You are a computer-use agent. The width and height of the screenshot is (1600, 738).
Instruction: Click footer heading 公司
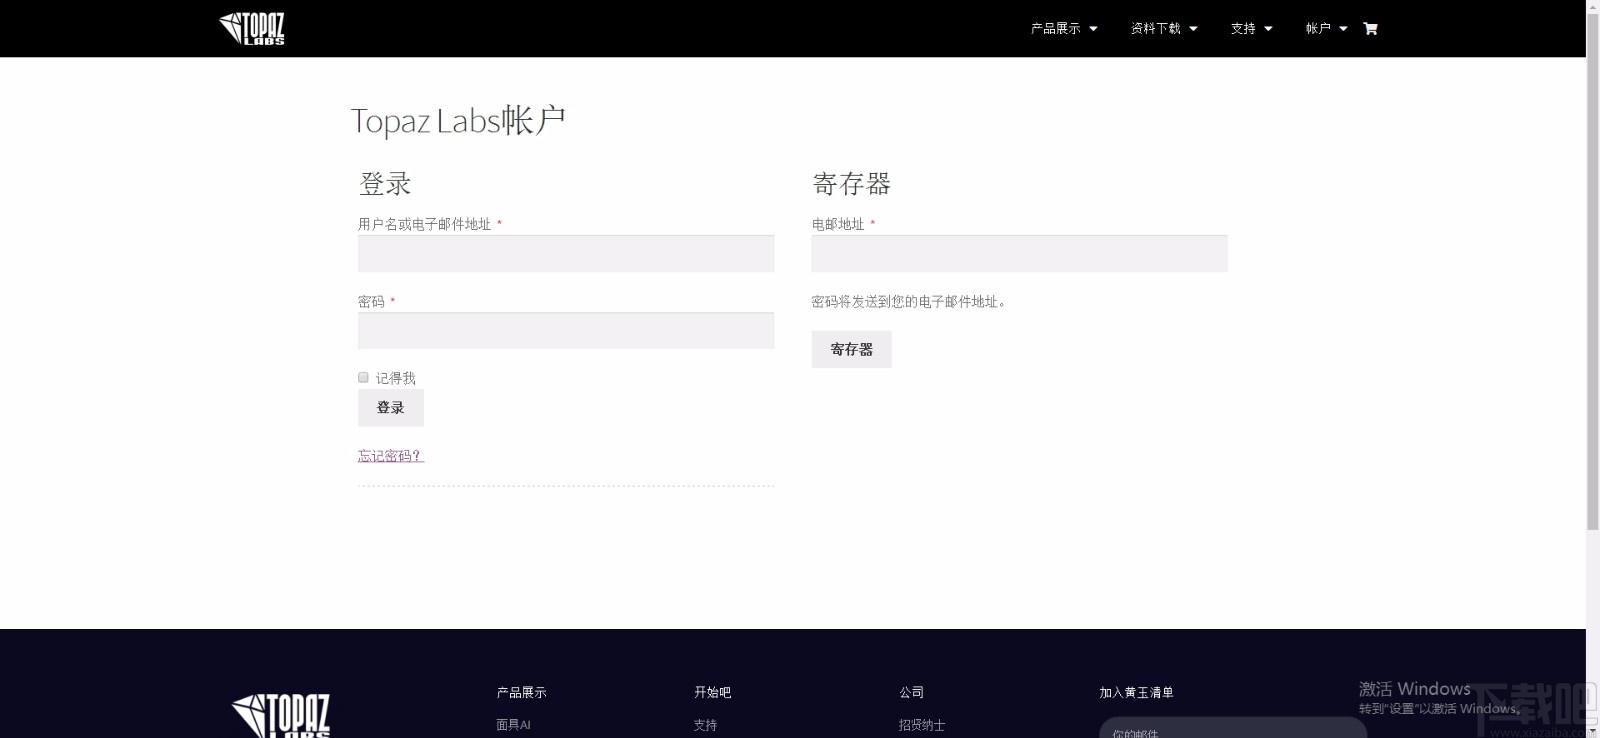point(911,692)
